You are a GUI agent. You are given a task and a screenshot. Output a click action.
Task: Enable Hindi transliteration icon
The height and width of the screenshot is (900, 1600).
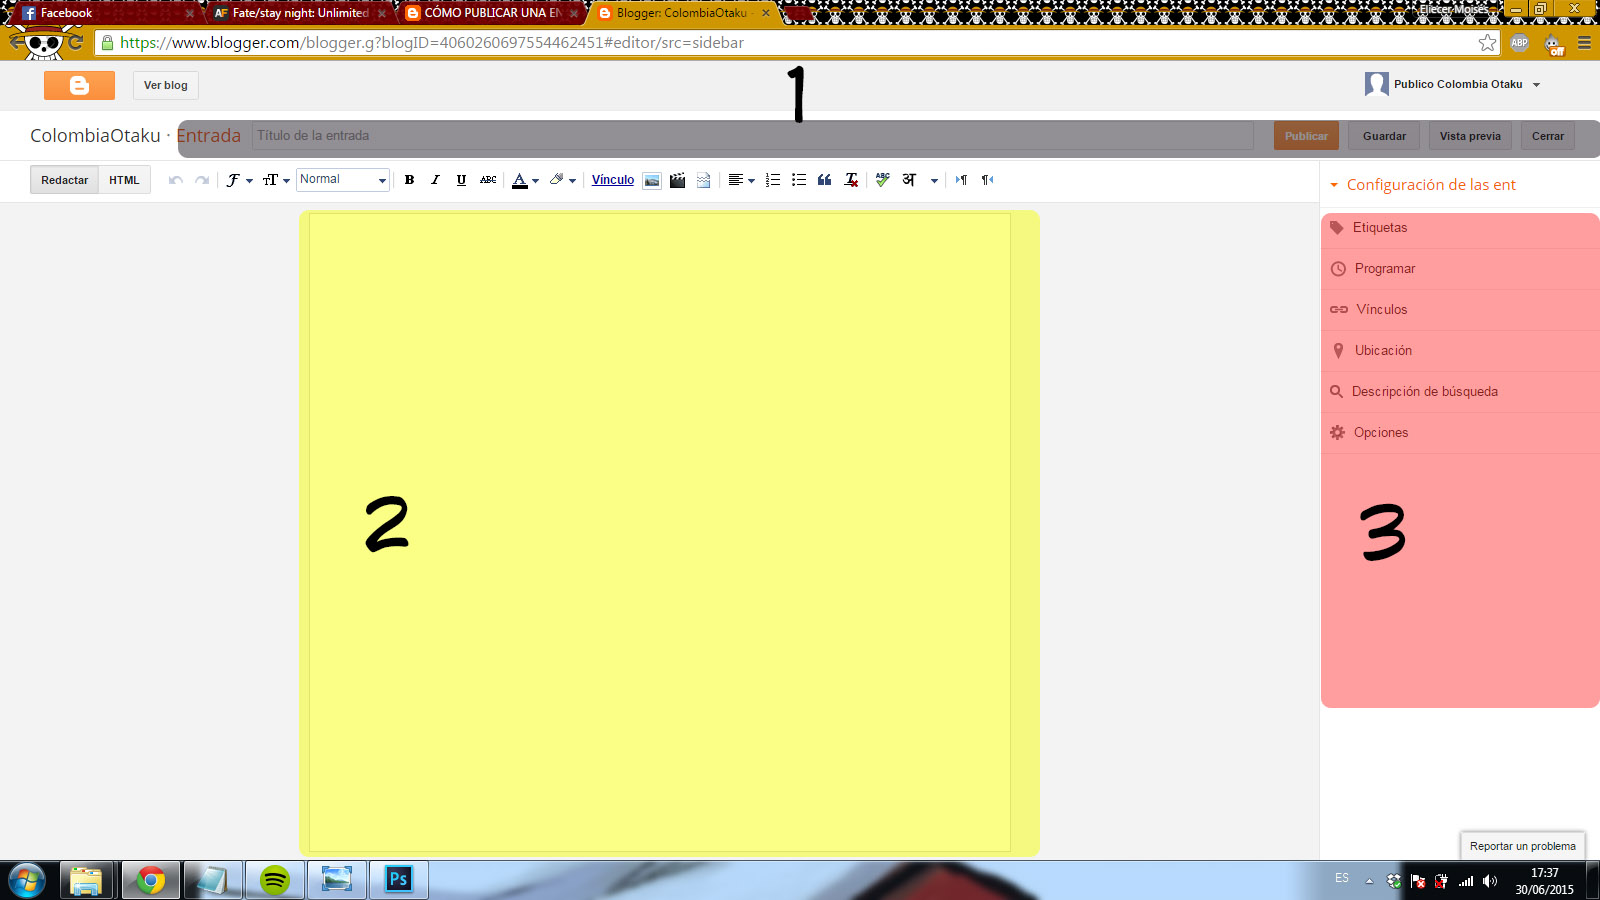pos(909,180)
